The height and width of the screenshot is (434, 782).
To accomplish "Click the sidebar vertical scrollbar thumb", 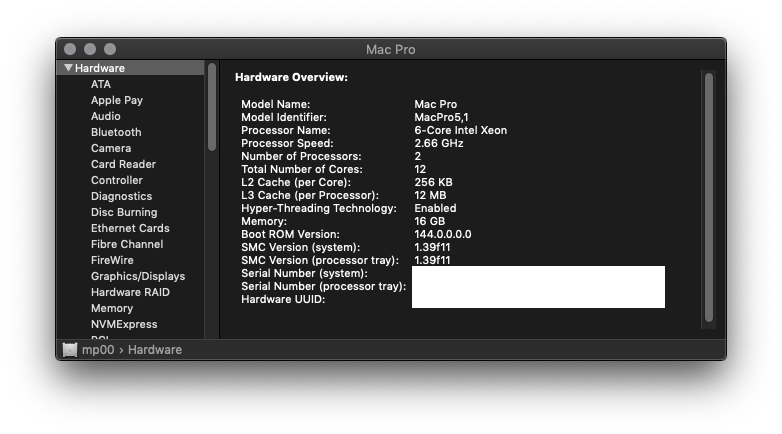I will pyautogui.click(x=212, y=107).
